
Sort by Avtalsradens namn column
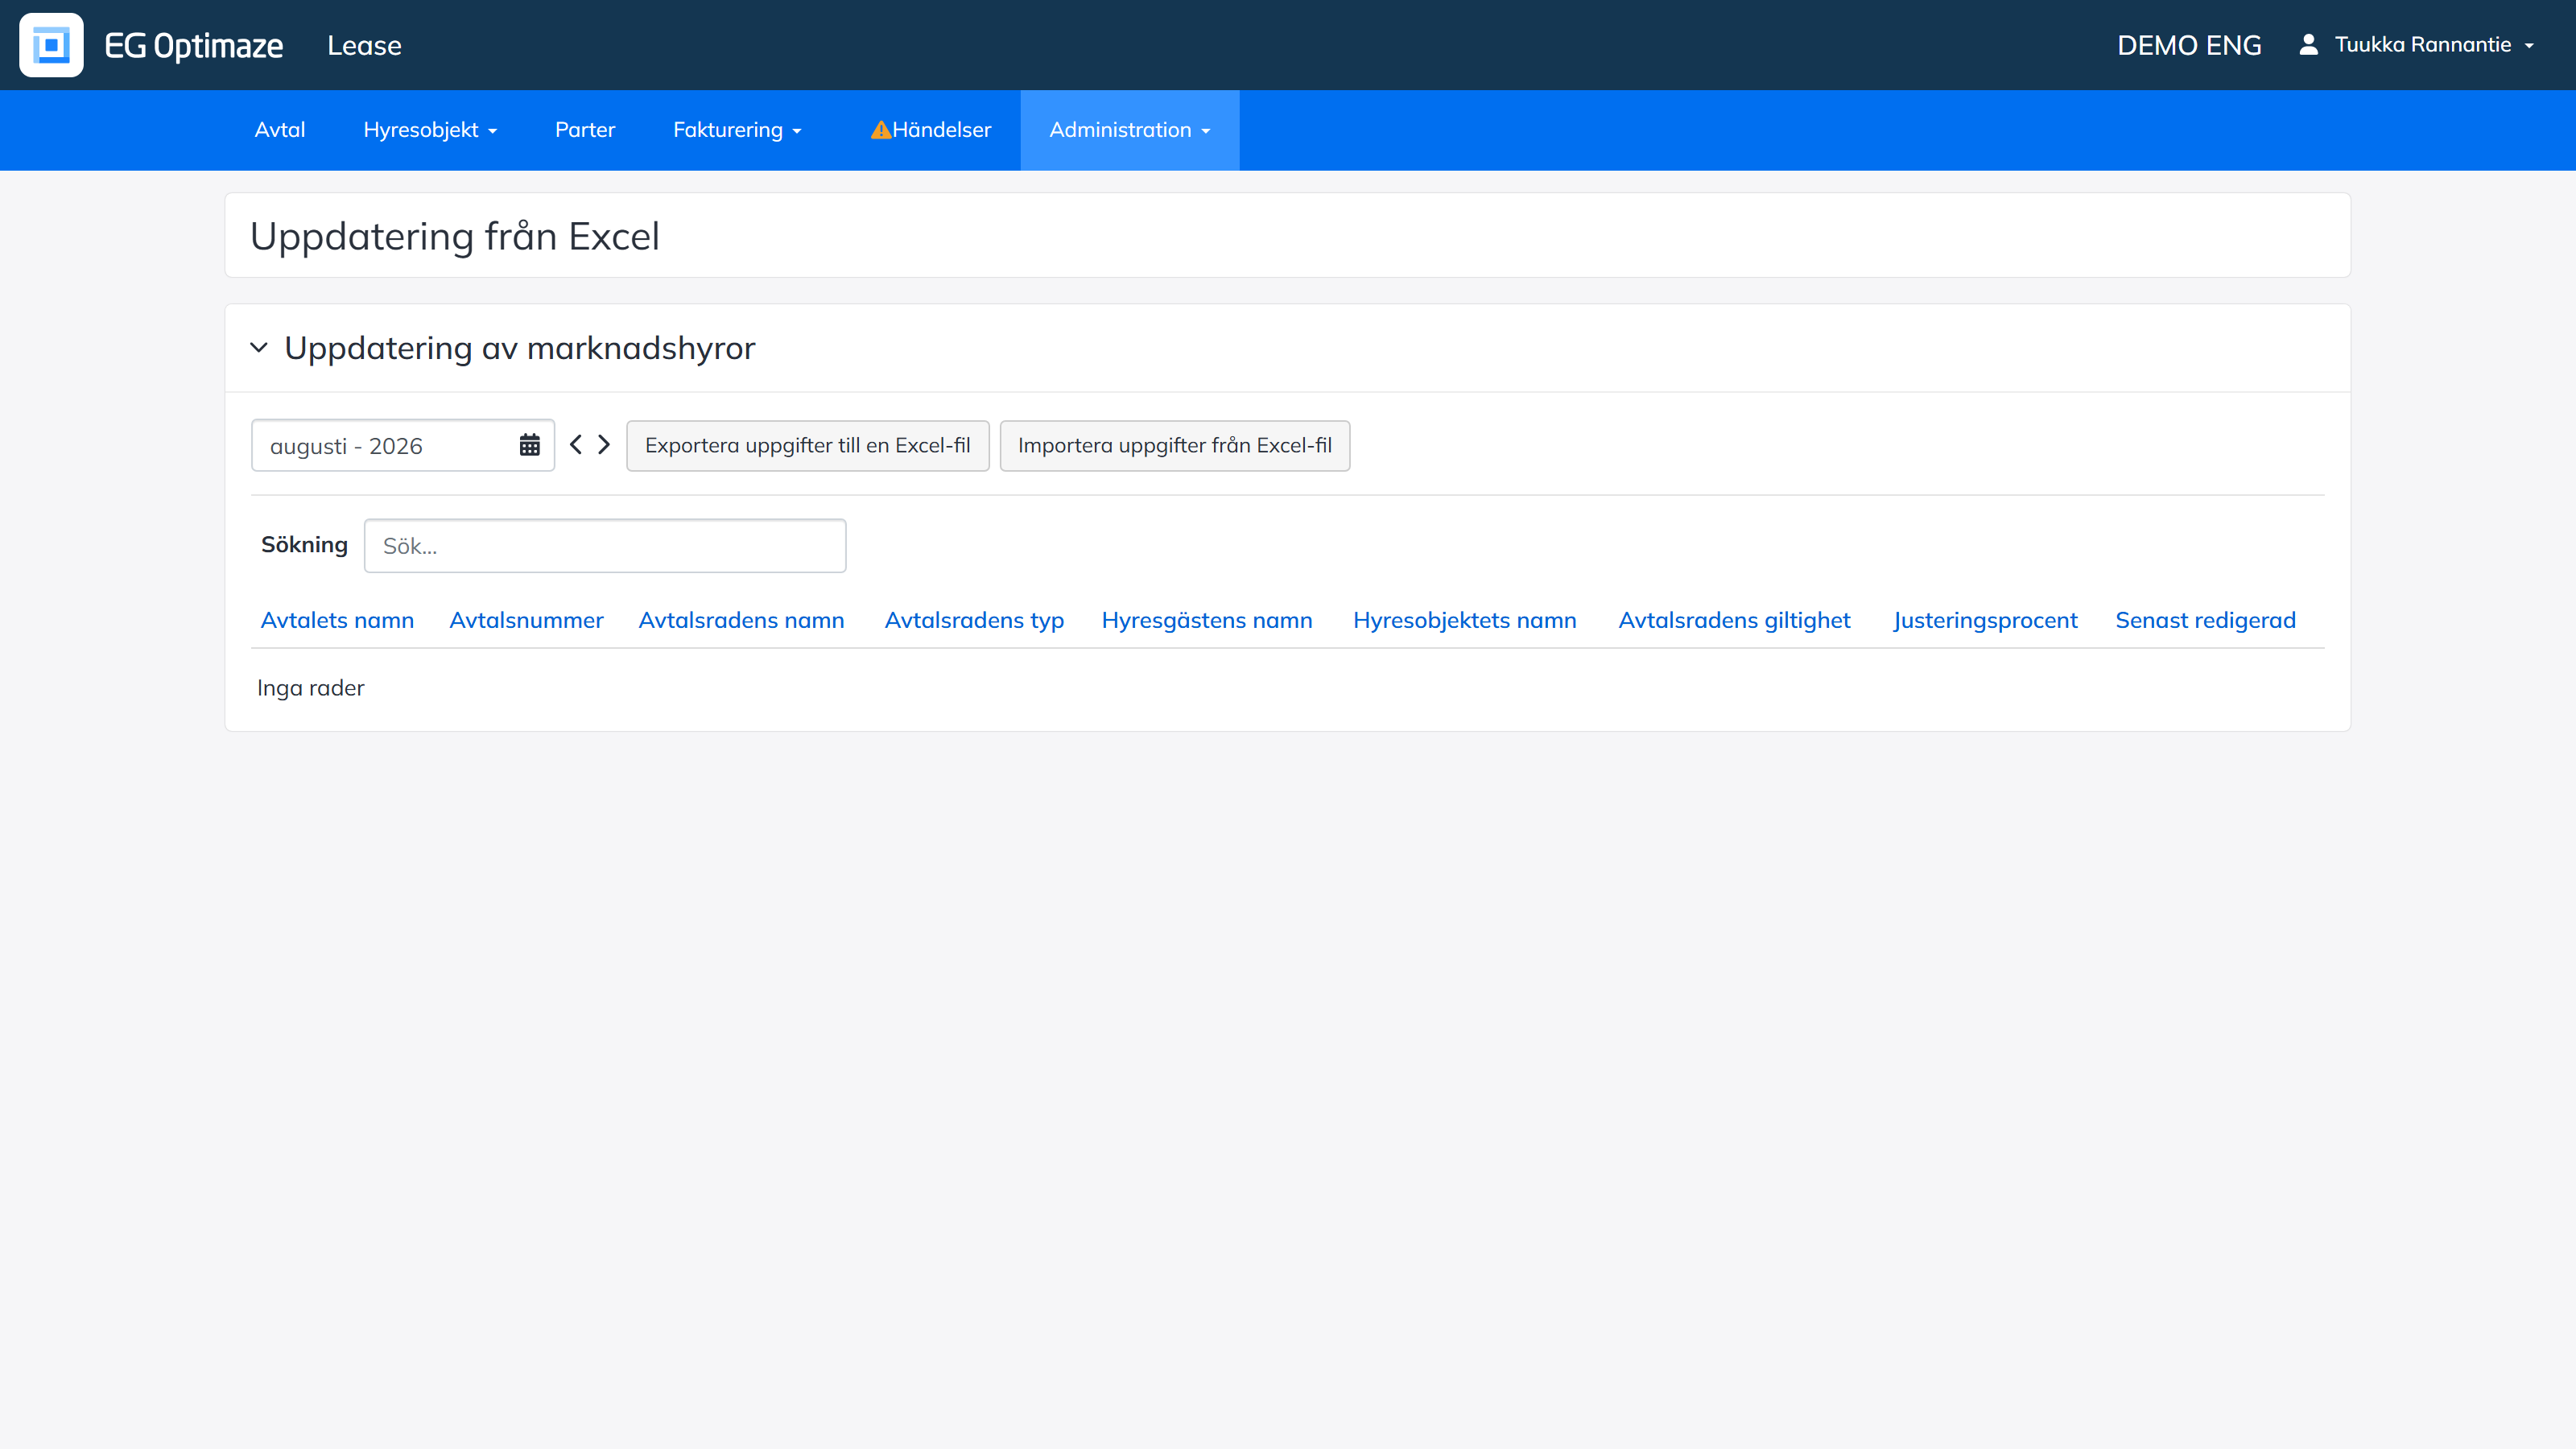741,620
